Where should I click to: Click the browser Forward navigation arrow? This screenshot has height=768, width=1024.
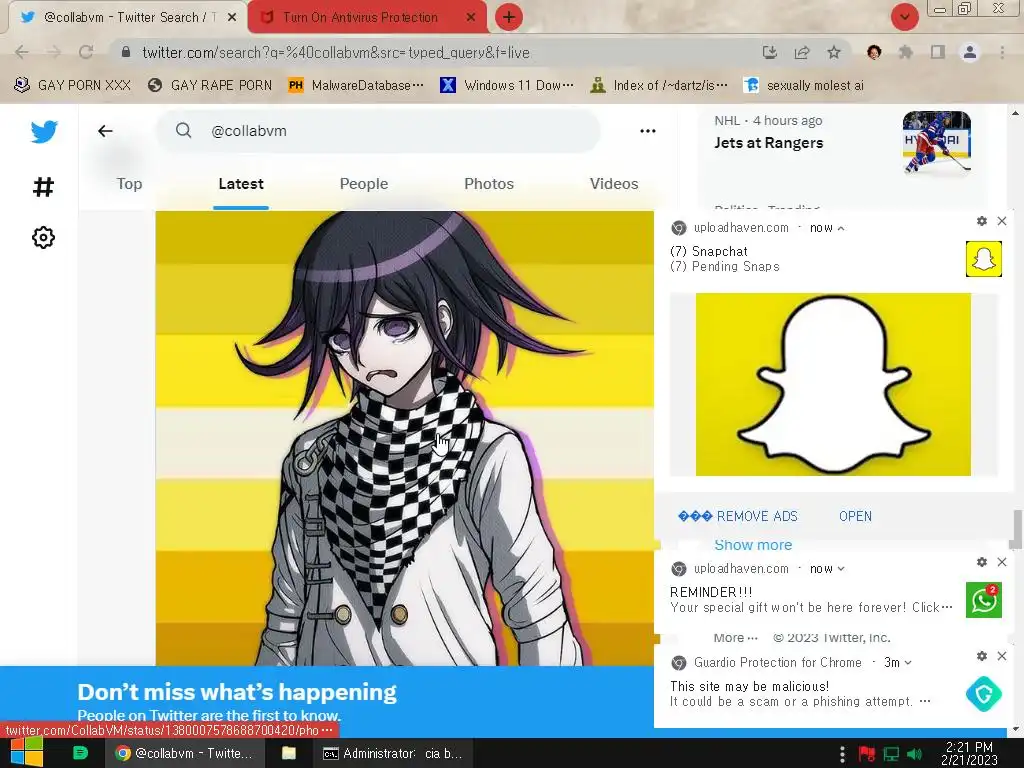(54, 52)
